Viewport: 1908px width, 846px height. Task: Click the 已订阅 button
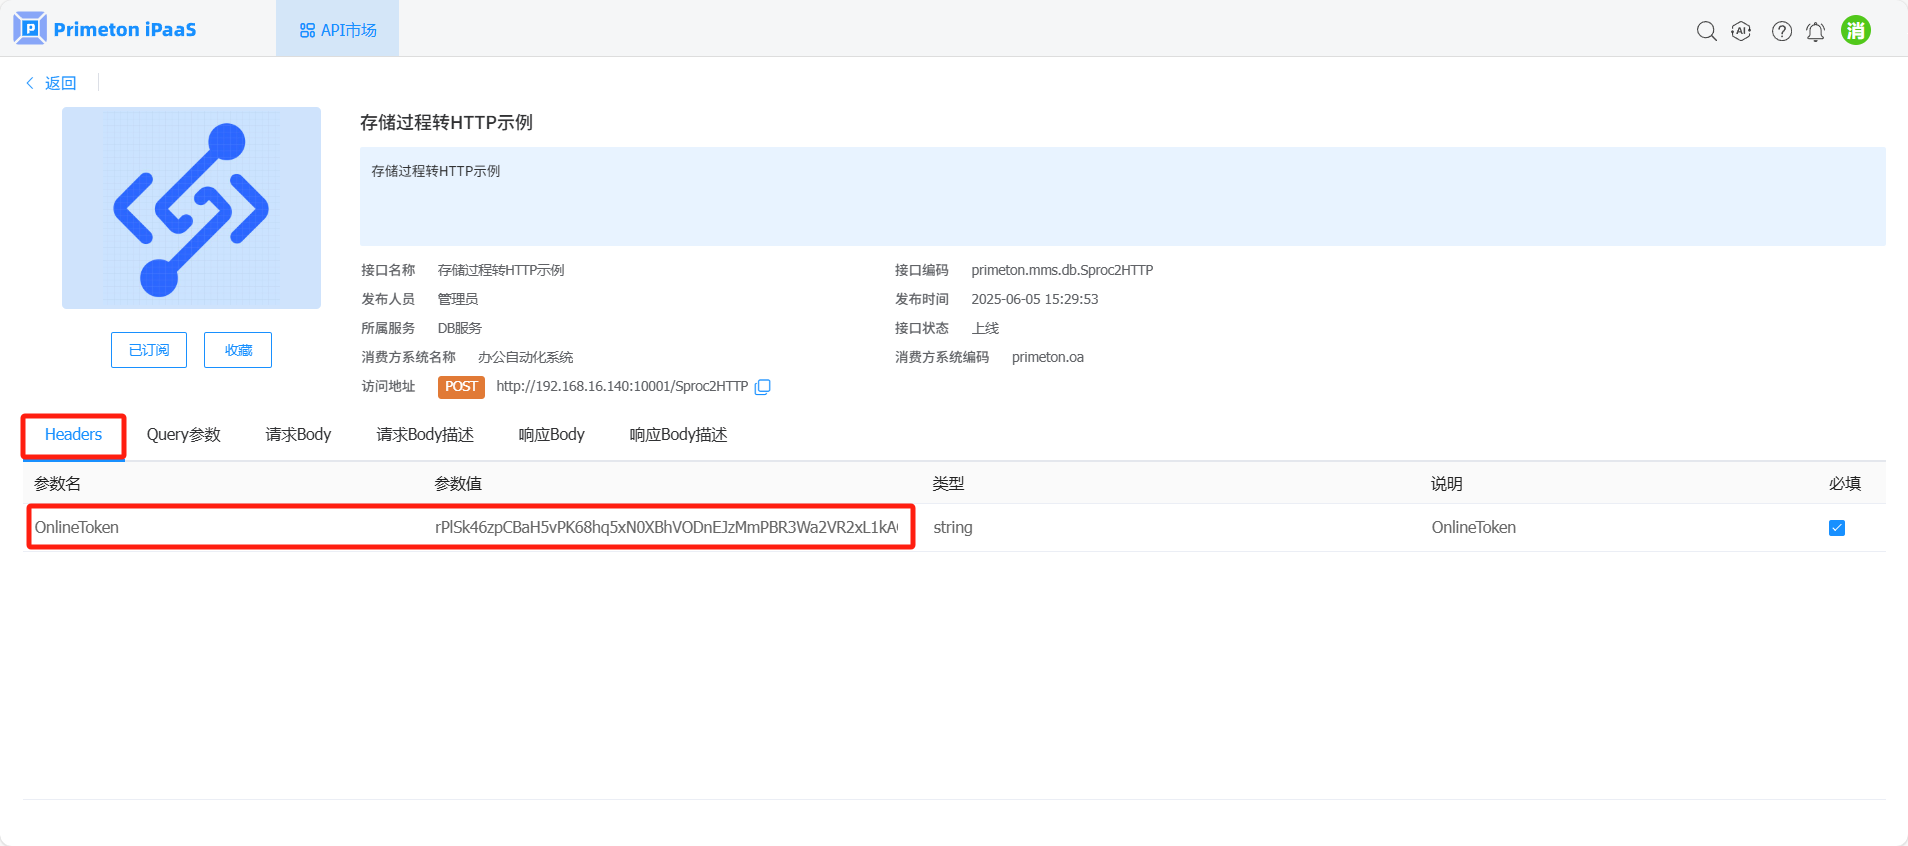tap(149, 350)
